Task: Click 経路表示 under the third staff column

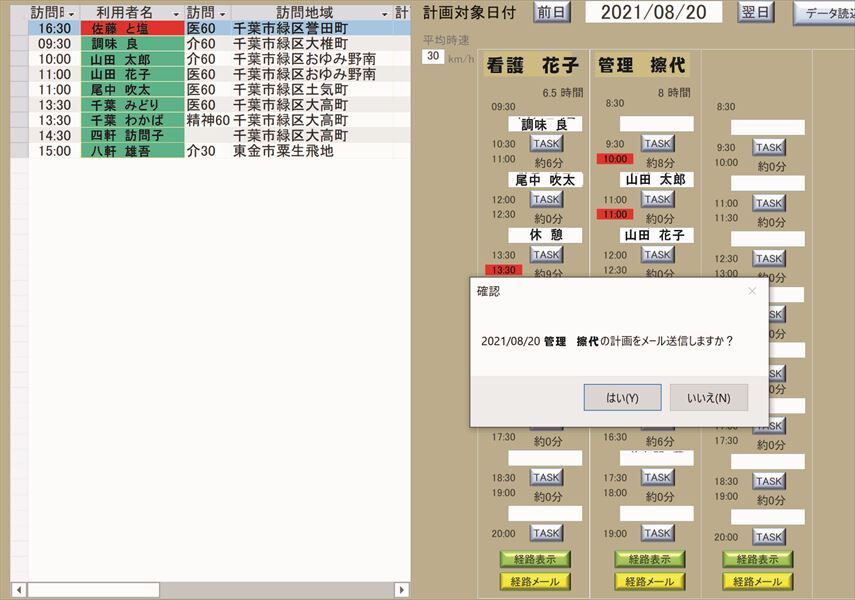Action: point(757,559)
